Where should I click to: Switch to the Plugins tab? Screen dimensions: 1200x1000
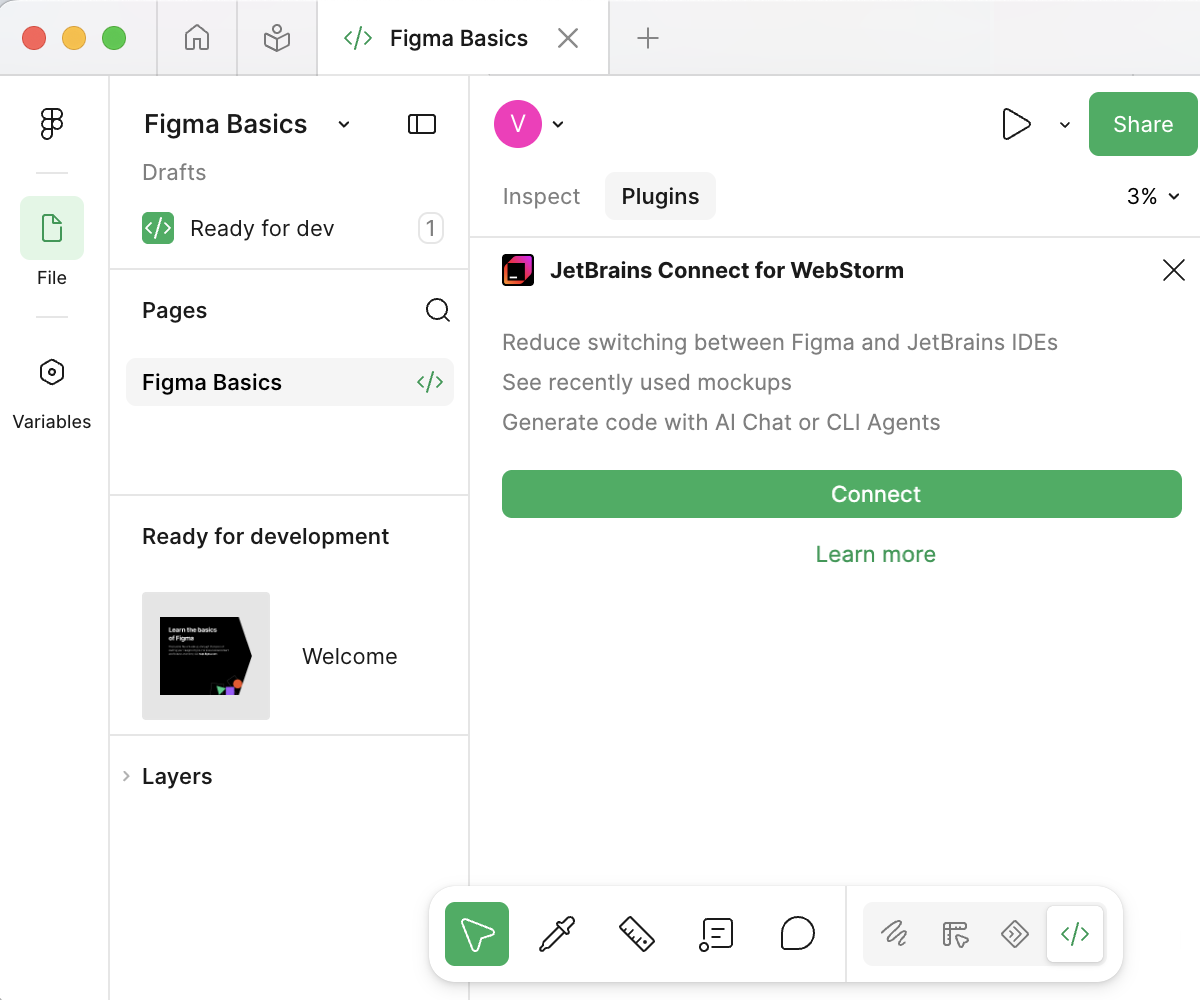click(x=660, y=196)
